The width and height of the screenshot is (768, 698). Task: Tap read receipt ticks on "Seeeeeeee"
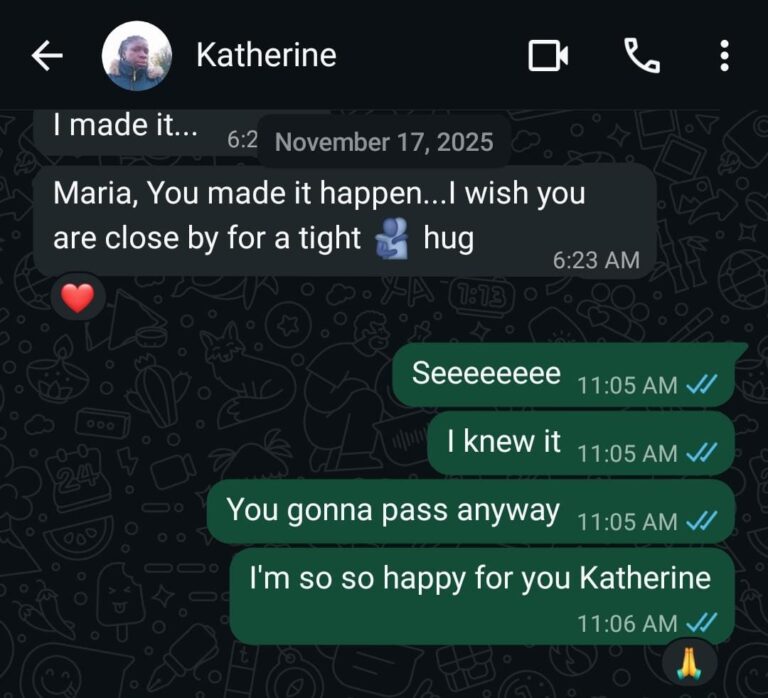(x=702, y=385)
